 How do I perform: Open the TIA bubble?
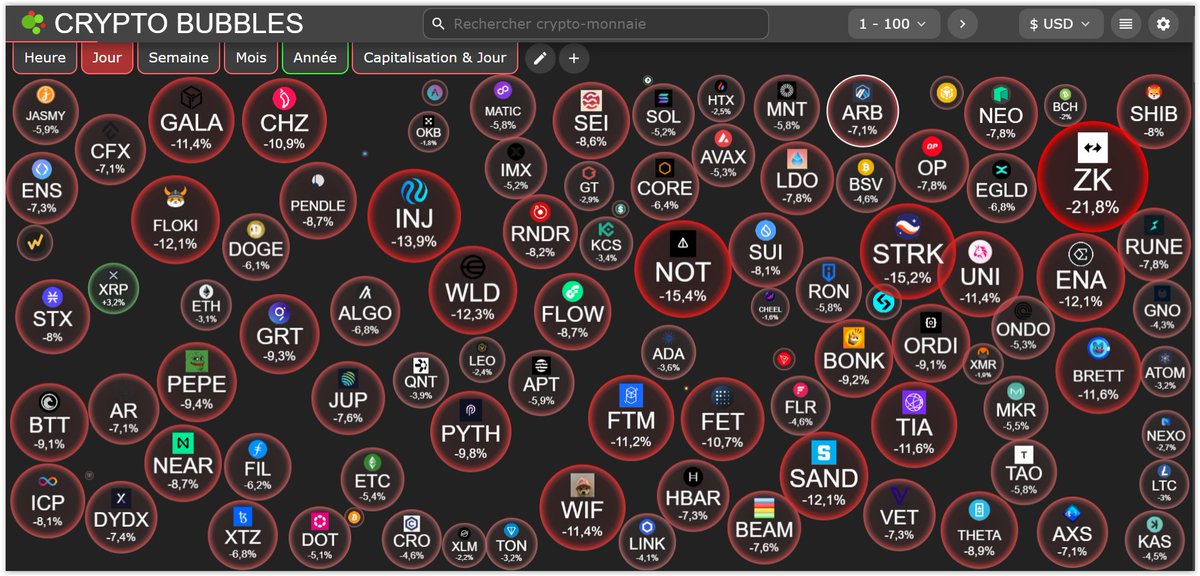click(914, 424)
